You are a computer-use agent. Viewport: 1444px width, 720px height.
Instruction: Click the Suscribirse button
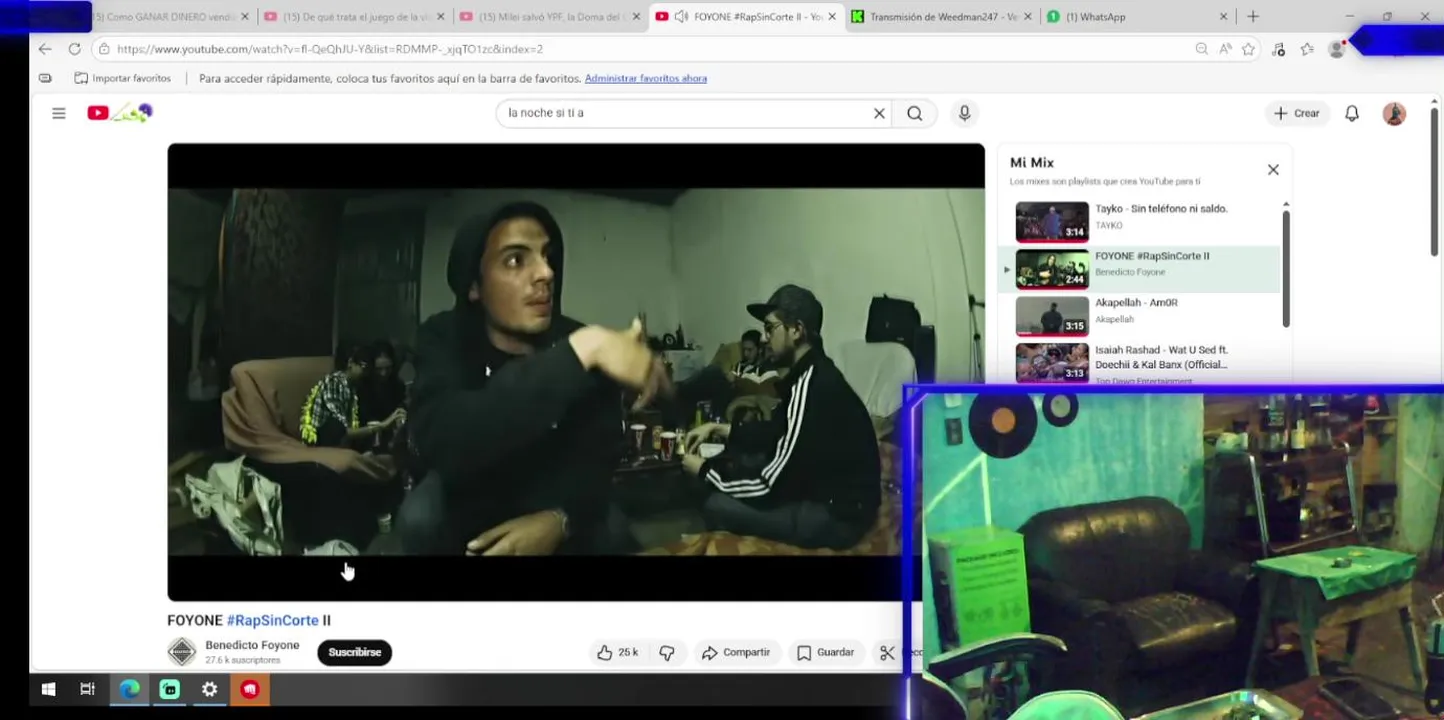(x=355, y=652)
